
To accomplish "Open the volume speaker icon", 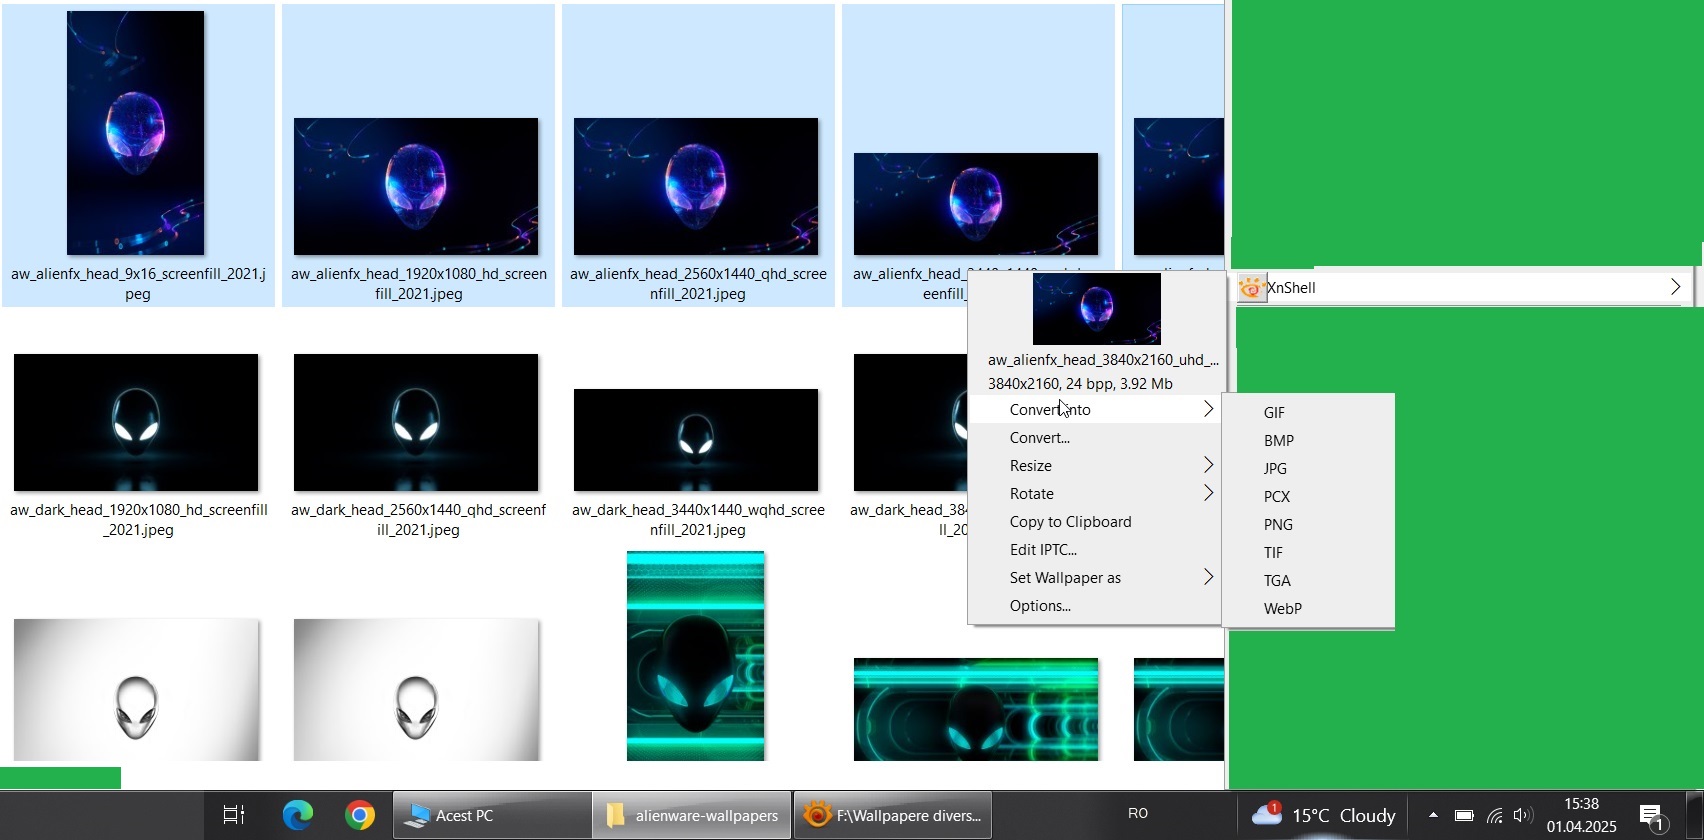I will click(x=1523, y=815).
